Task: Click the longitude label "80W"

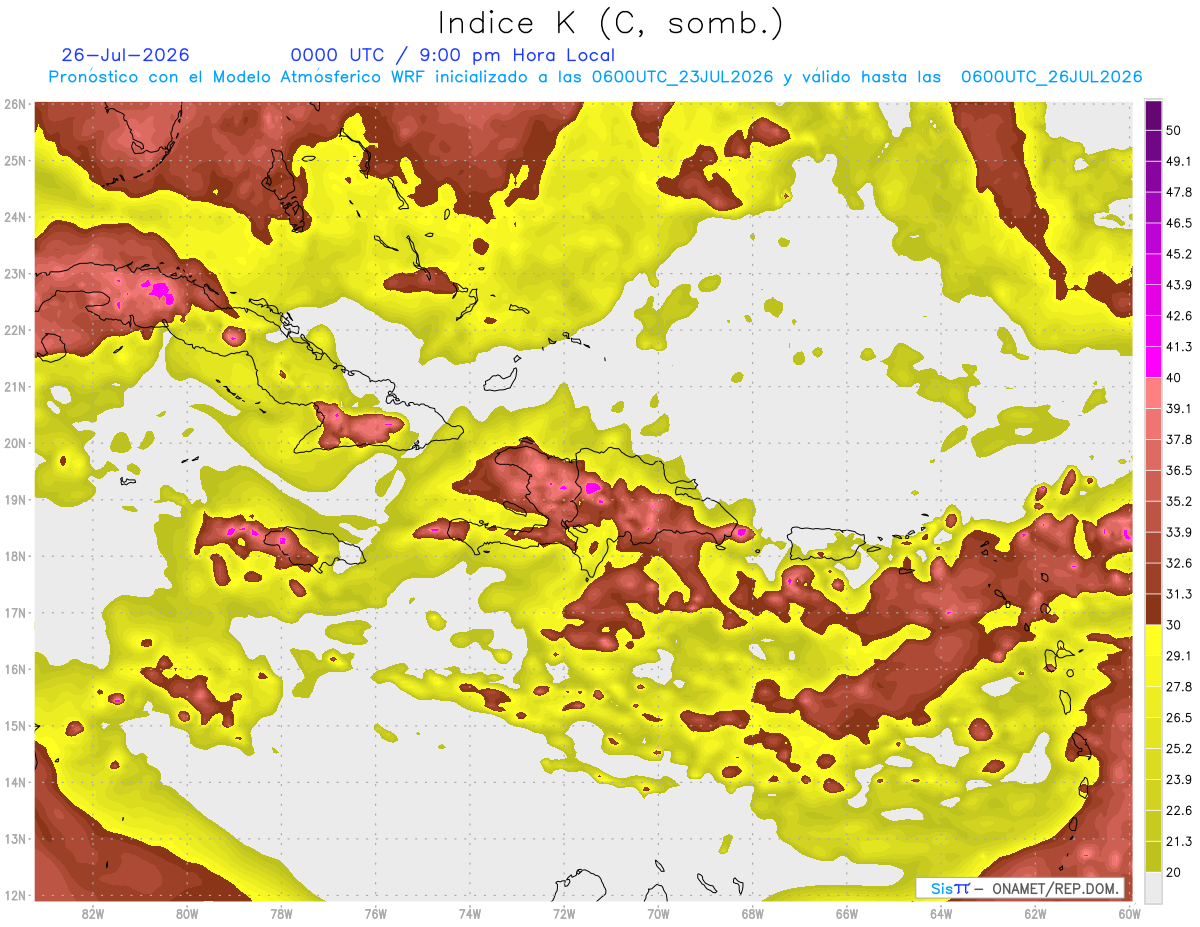Action: pos(187,913)
